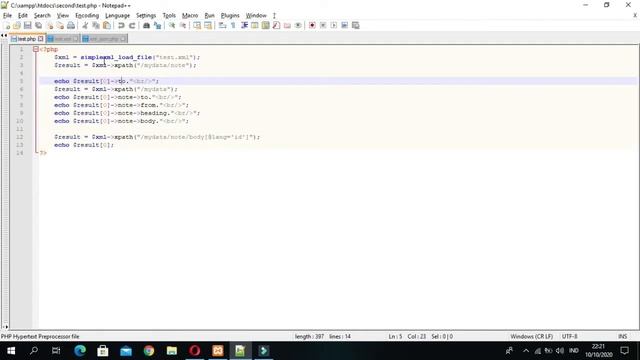Viewport: 640px width, 360px height.
Task: Toggle Show All Characters pilcrow icon
Action: [x=233, y=25]
